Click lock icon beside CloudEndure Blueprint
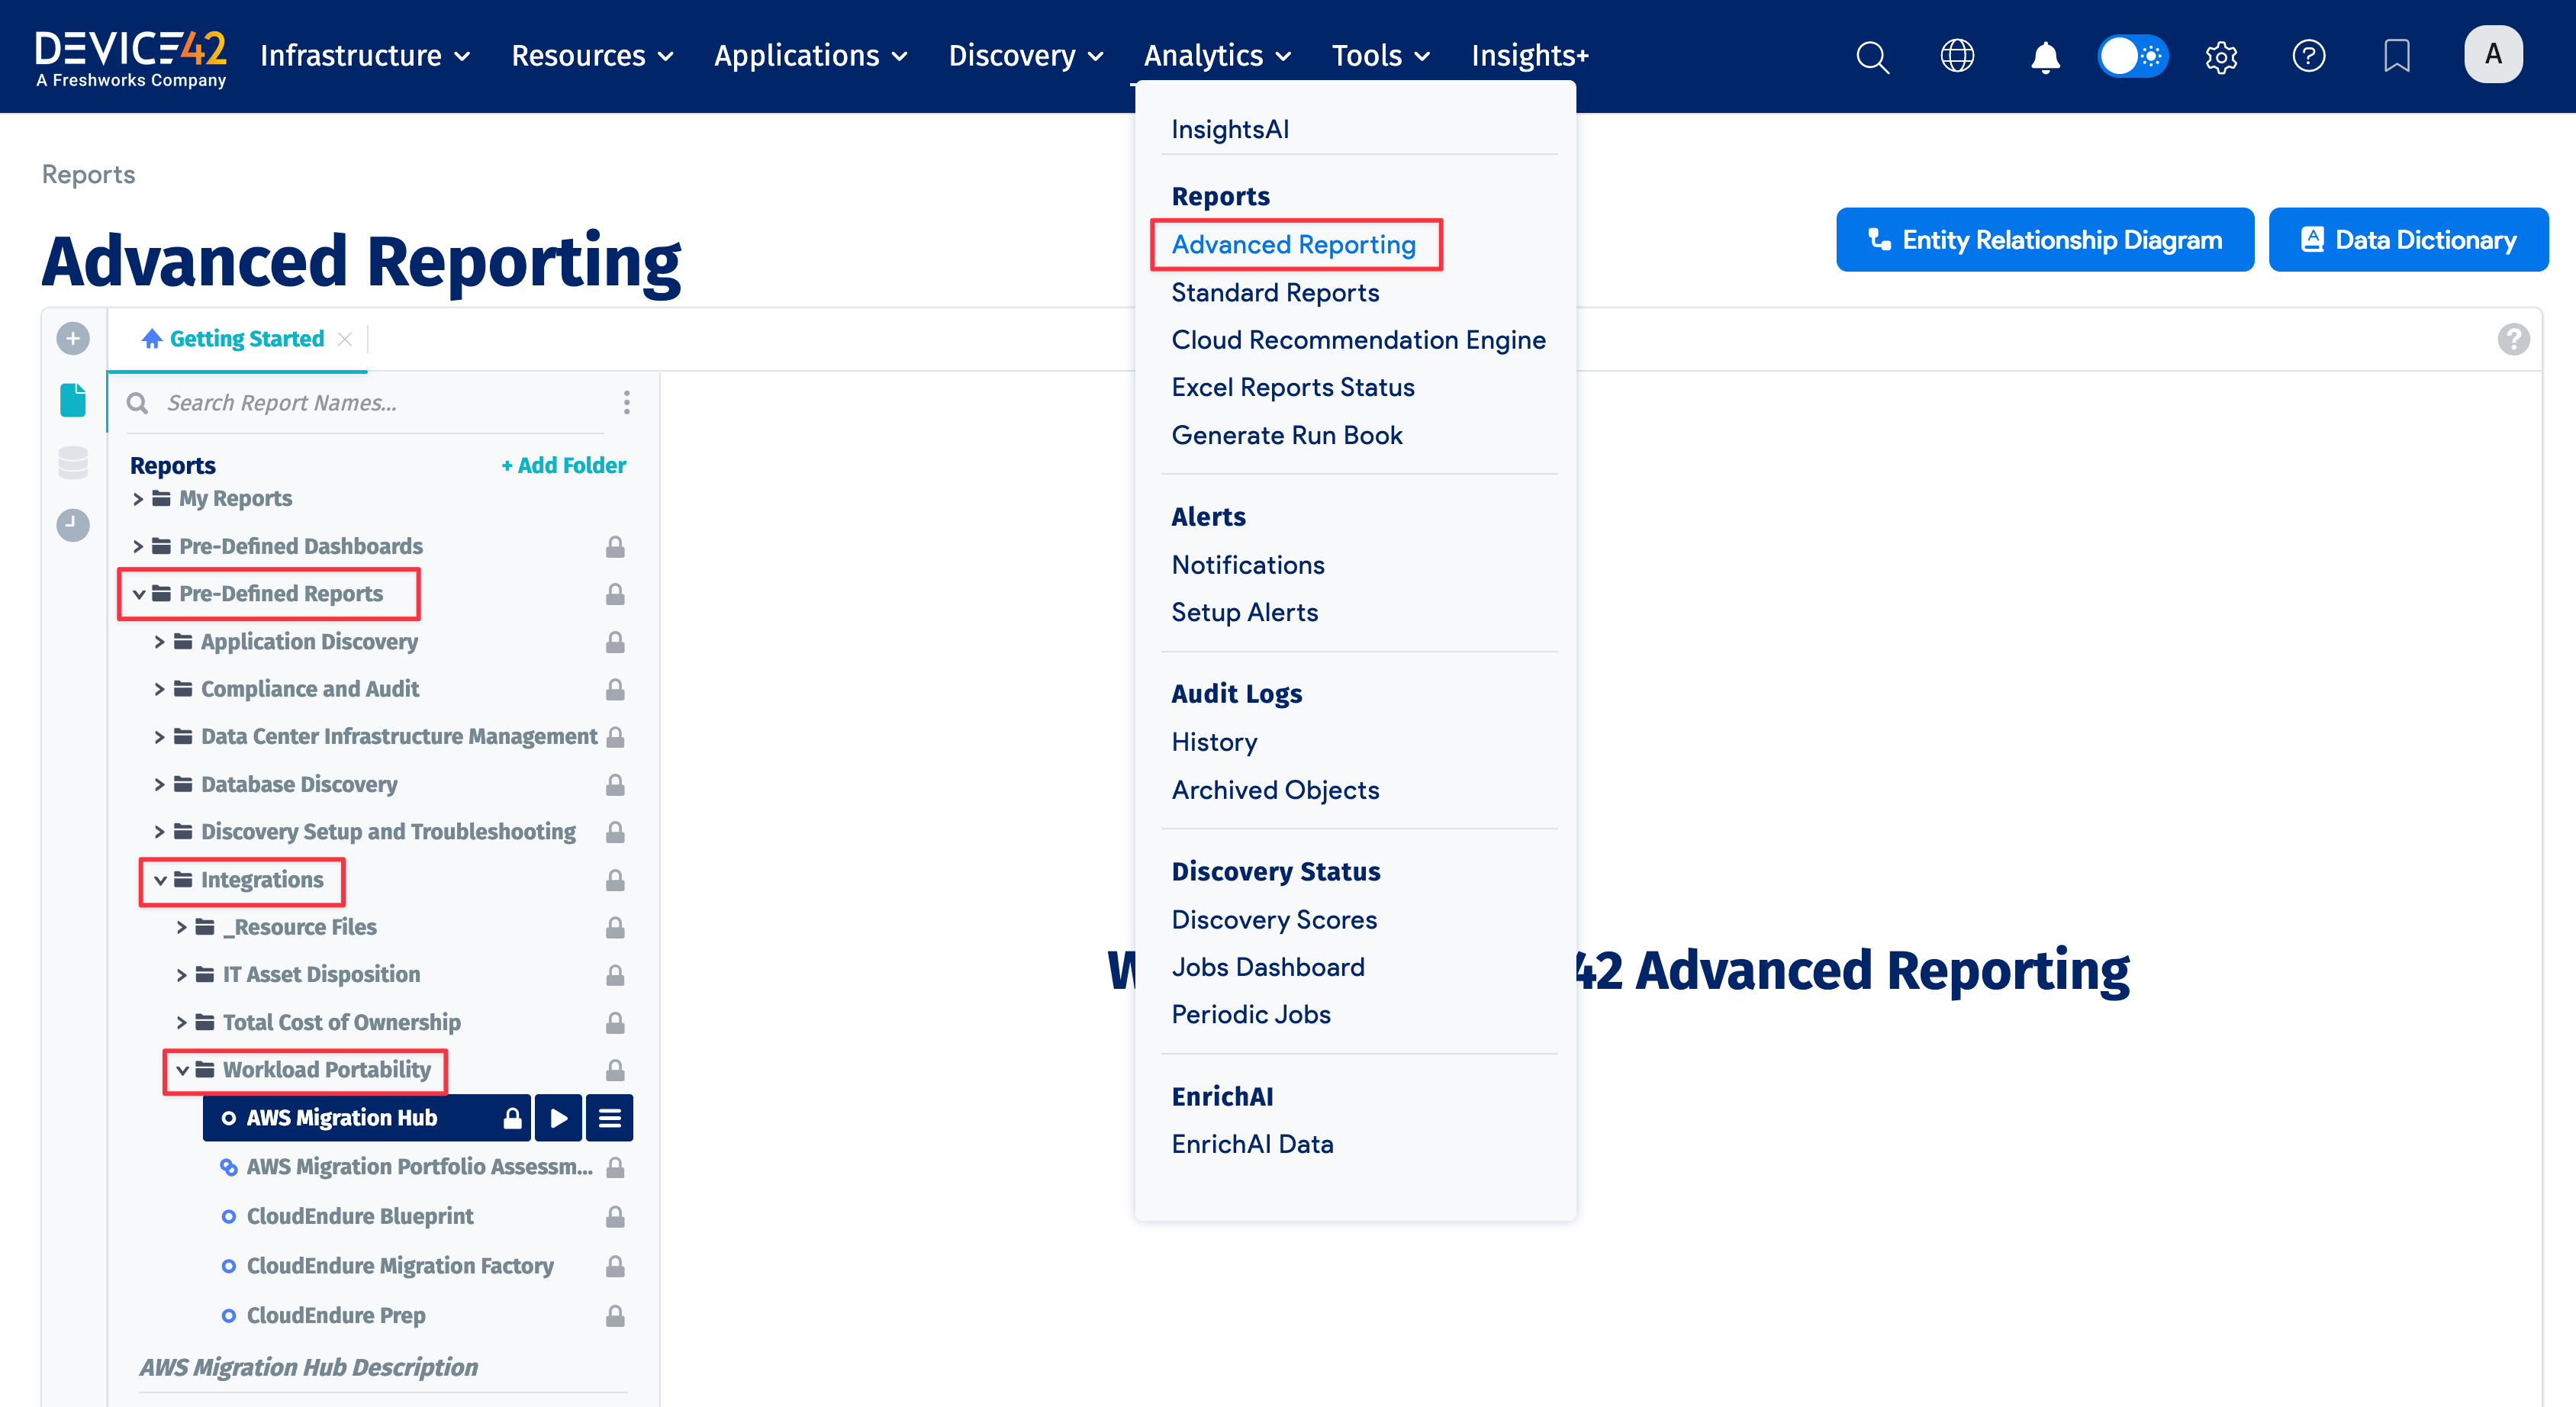The image size is (2576, 1407). (x=615, y=1217)
